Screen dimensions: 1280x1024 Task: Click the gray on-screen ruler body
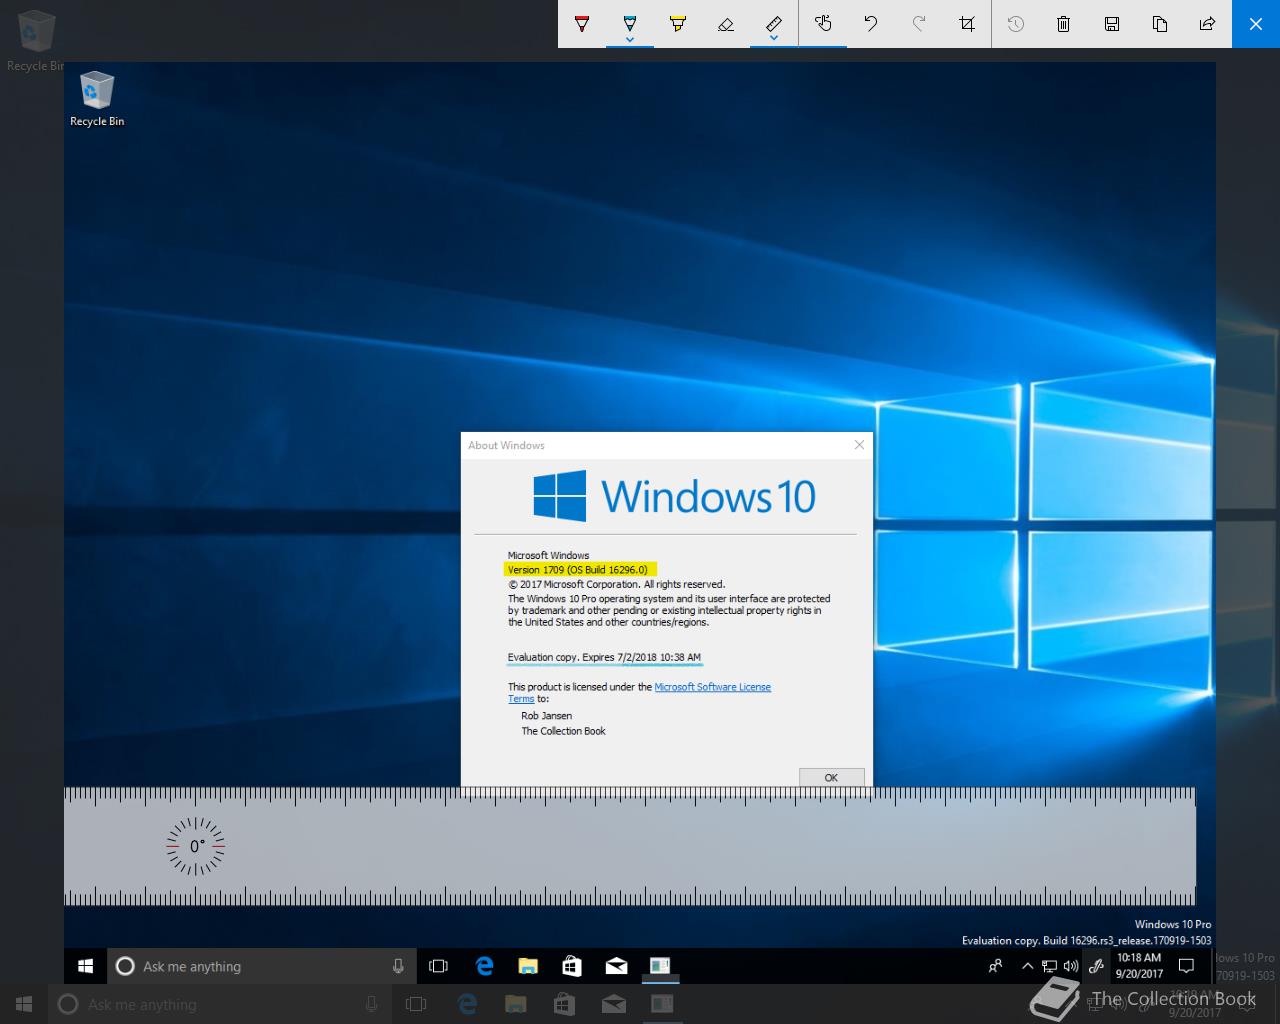point(630,846)
